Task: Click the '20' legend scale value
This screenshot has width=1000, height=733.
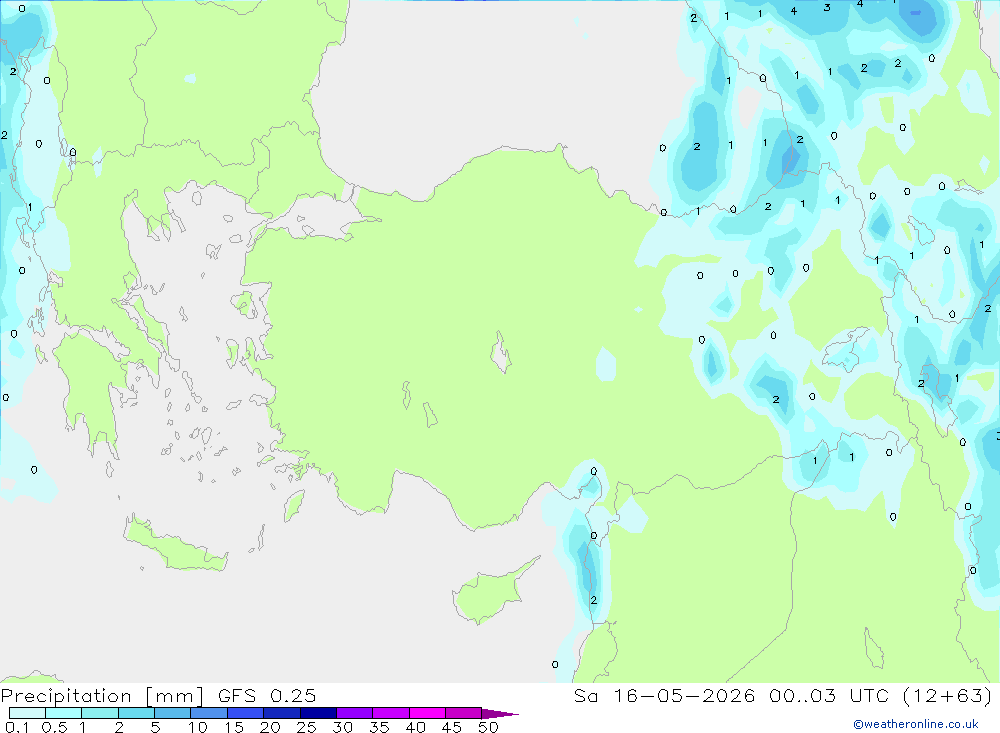Action: (x=270, y=727)
